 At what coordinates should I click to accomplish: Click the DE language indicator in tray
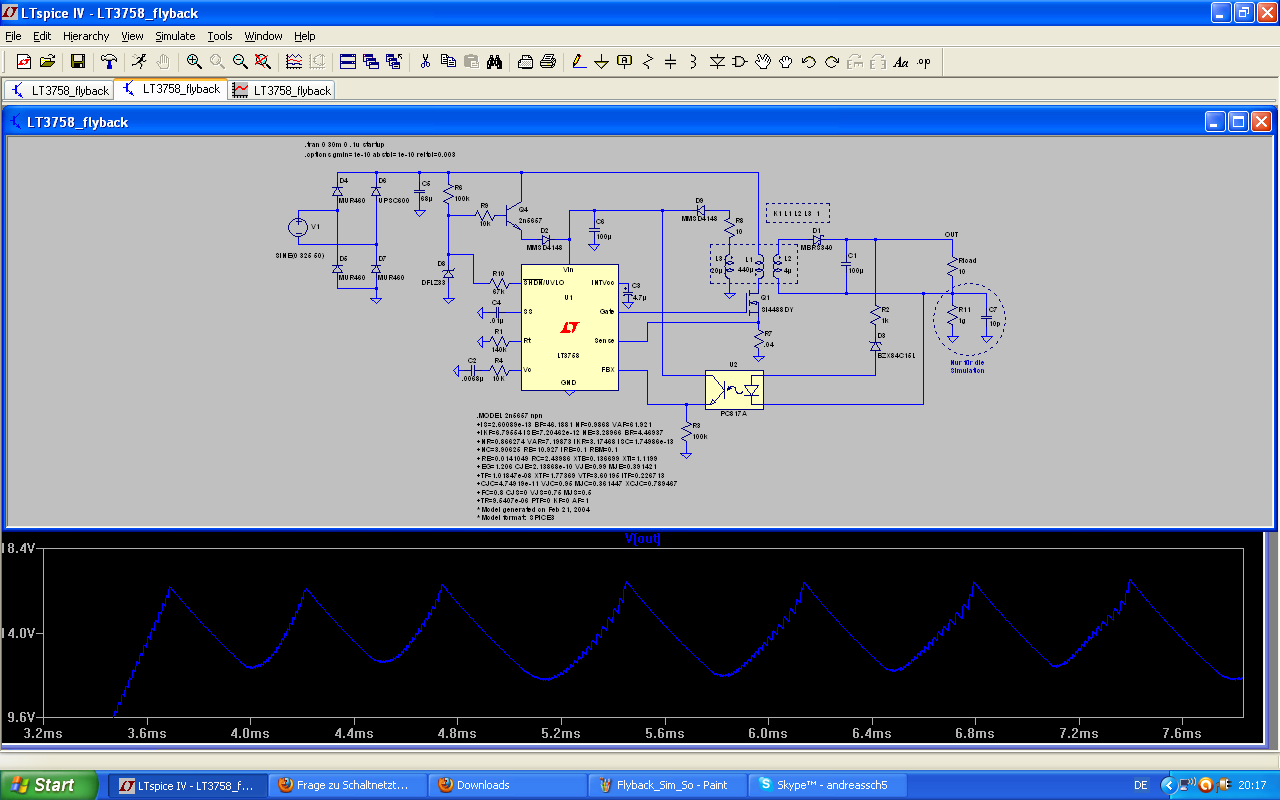tap(1141, 785)
